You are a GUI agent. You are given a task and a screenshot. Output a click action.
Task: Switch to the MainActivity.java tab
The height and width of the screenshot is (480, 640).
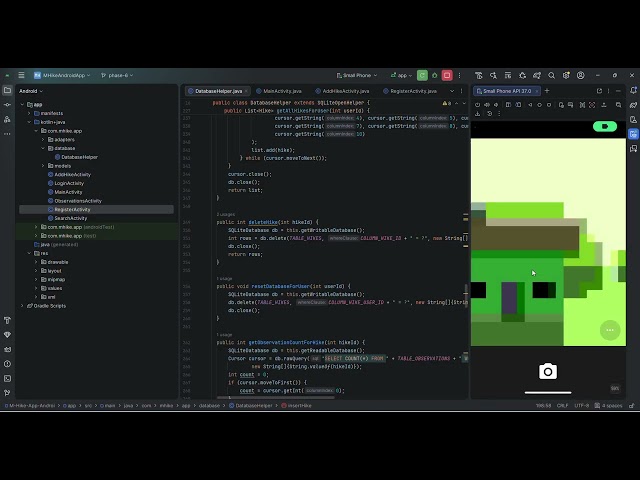(279, 91)
